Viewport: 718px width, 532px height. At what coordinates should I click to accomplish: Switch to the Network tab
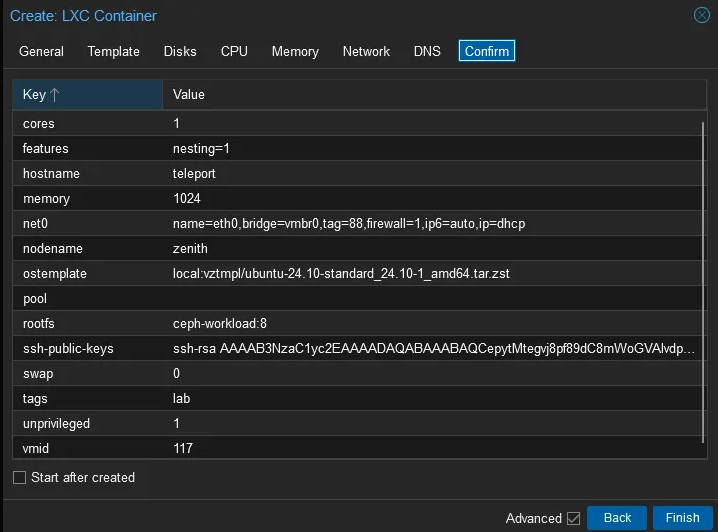(366, 51)
